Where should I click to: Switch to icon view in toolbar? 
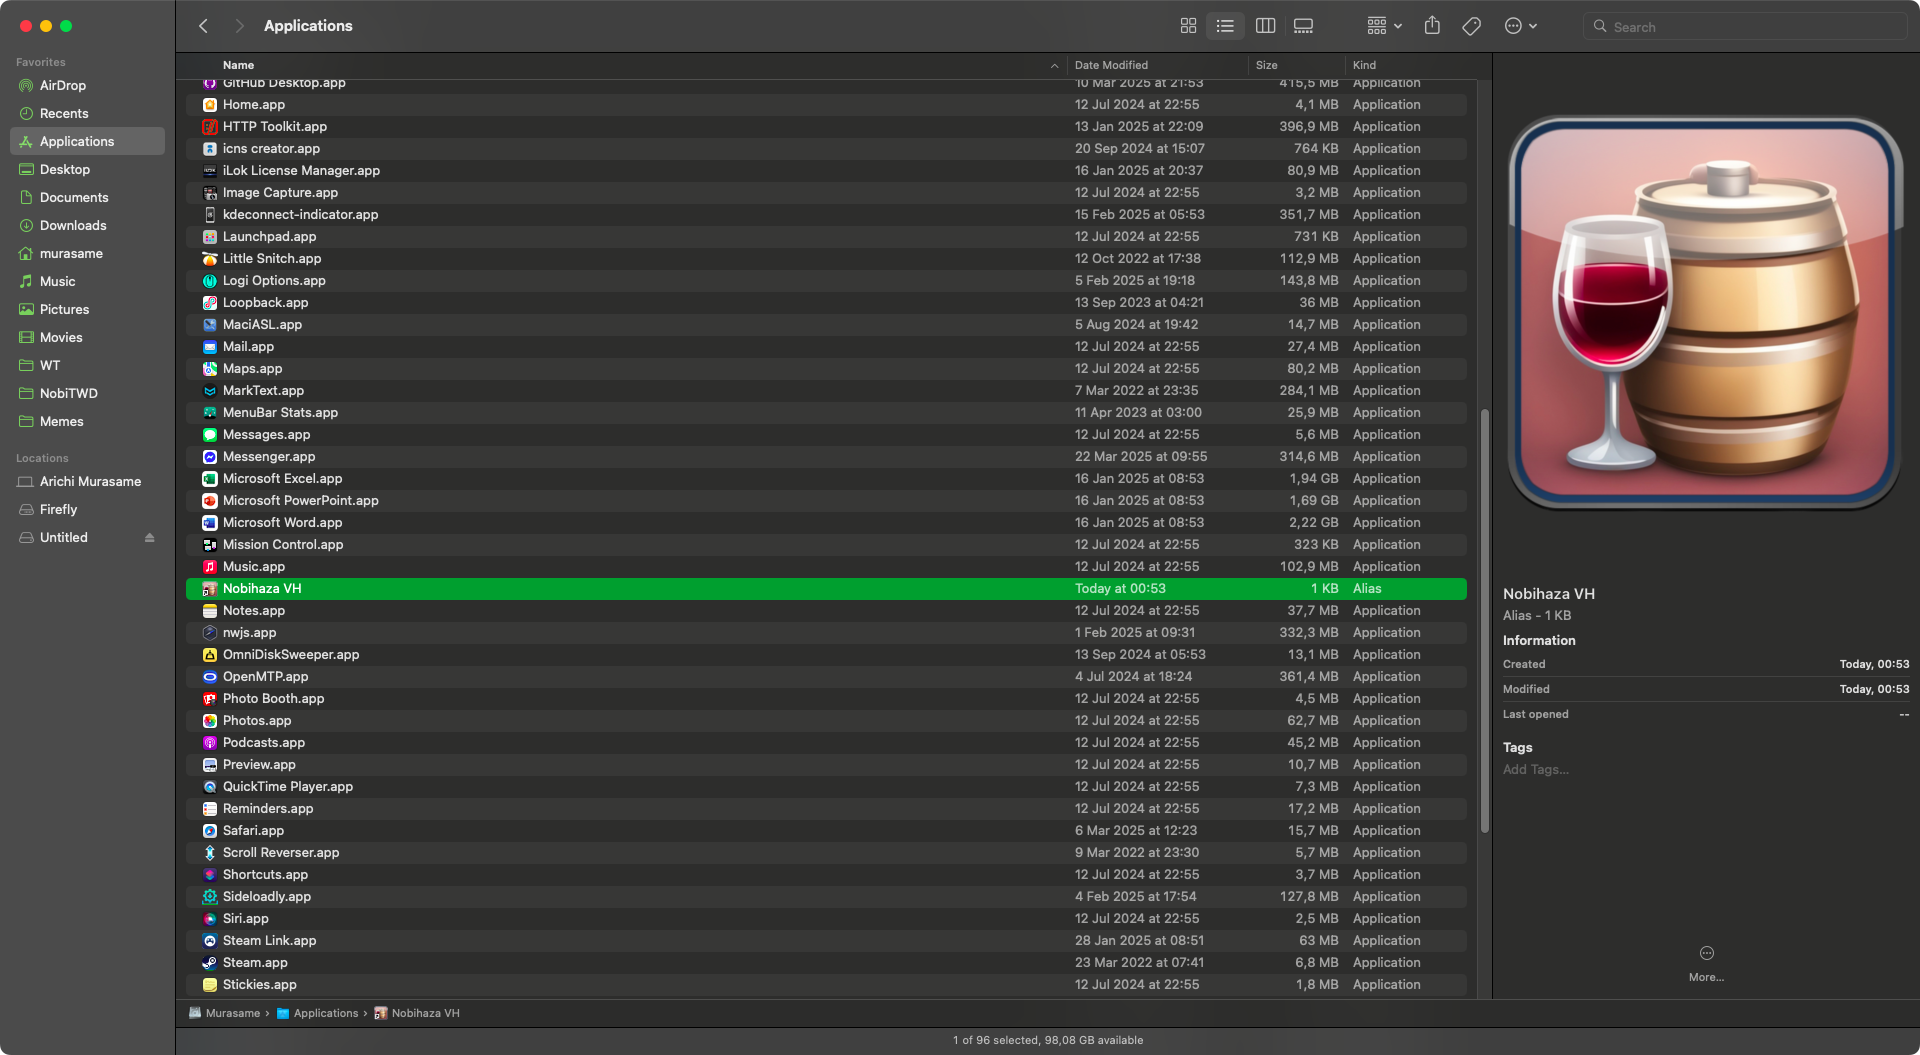pos(1188,26)
